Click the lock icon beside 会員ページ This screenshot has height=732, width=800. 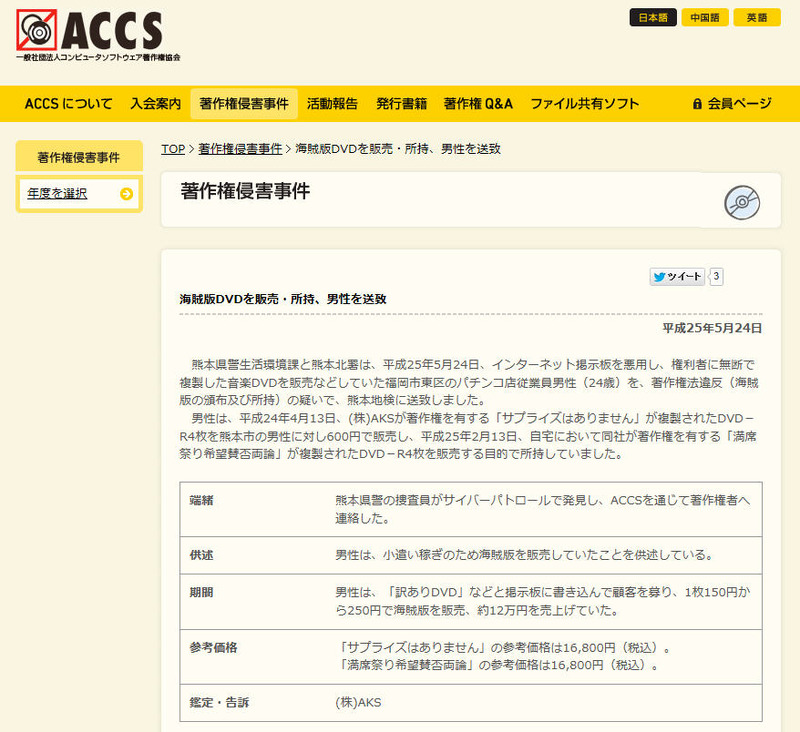pos(697,104)
